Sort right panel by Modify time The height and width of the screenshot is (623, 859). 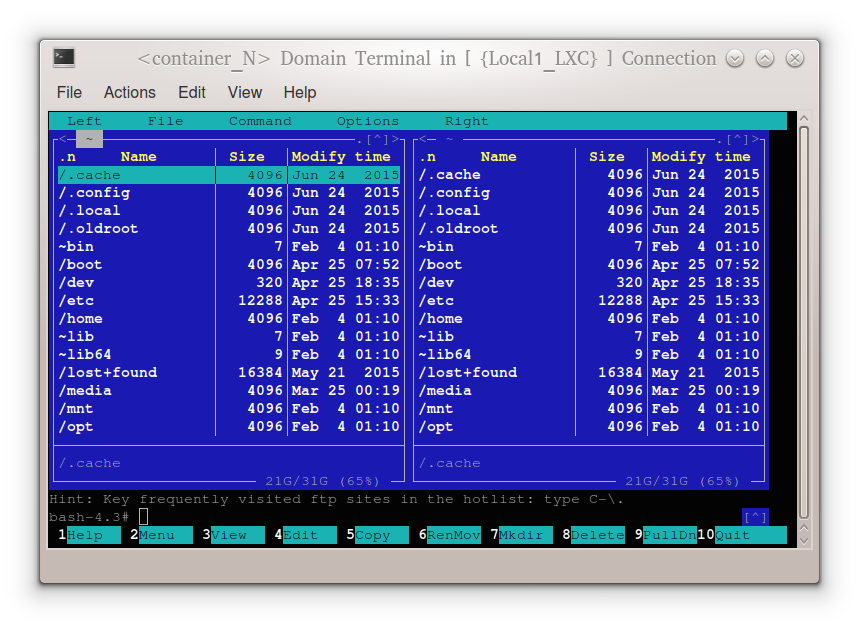701,157
